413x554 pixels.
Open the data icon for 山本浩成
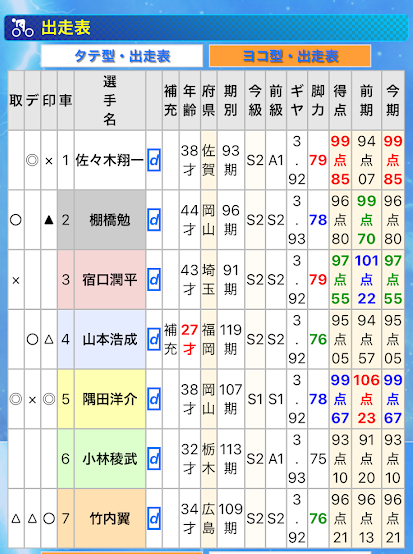pyautogui.click(x=154, y=340)
